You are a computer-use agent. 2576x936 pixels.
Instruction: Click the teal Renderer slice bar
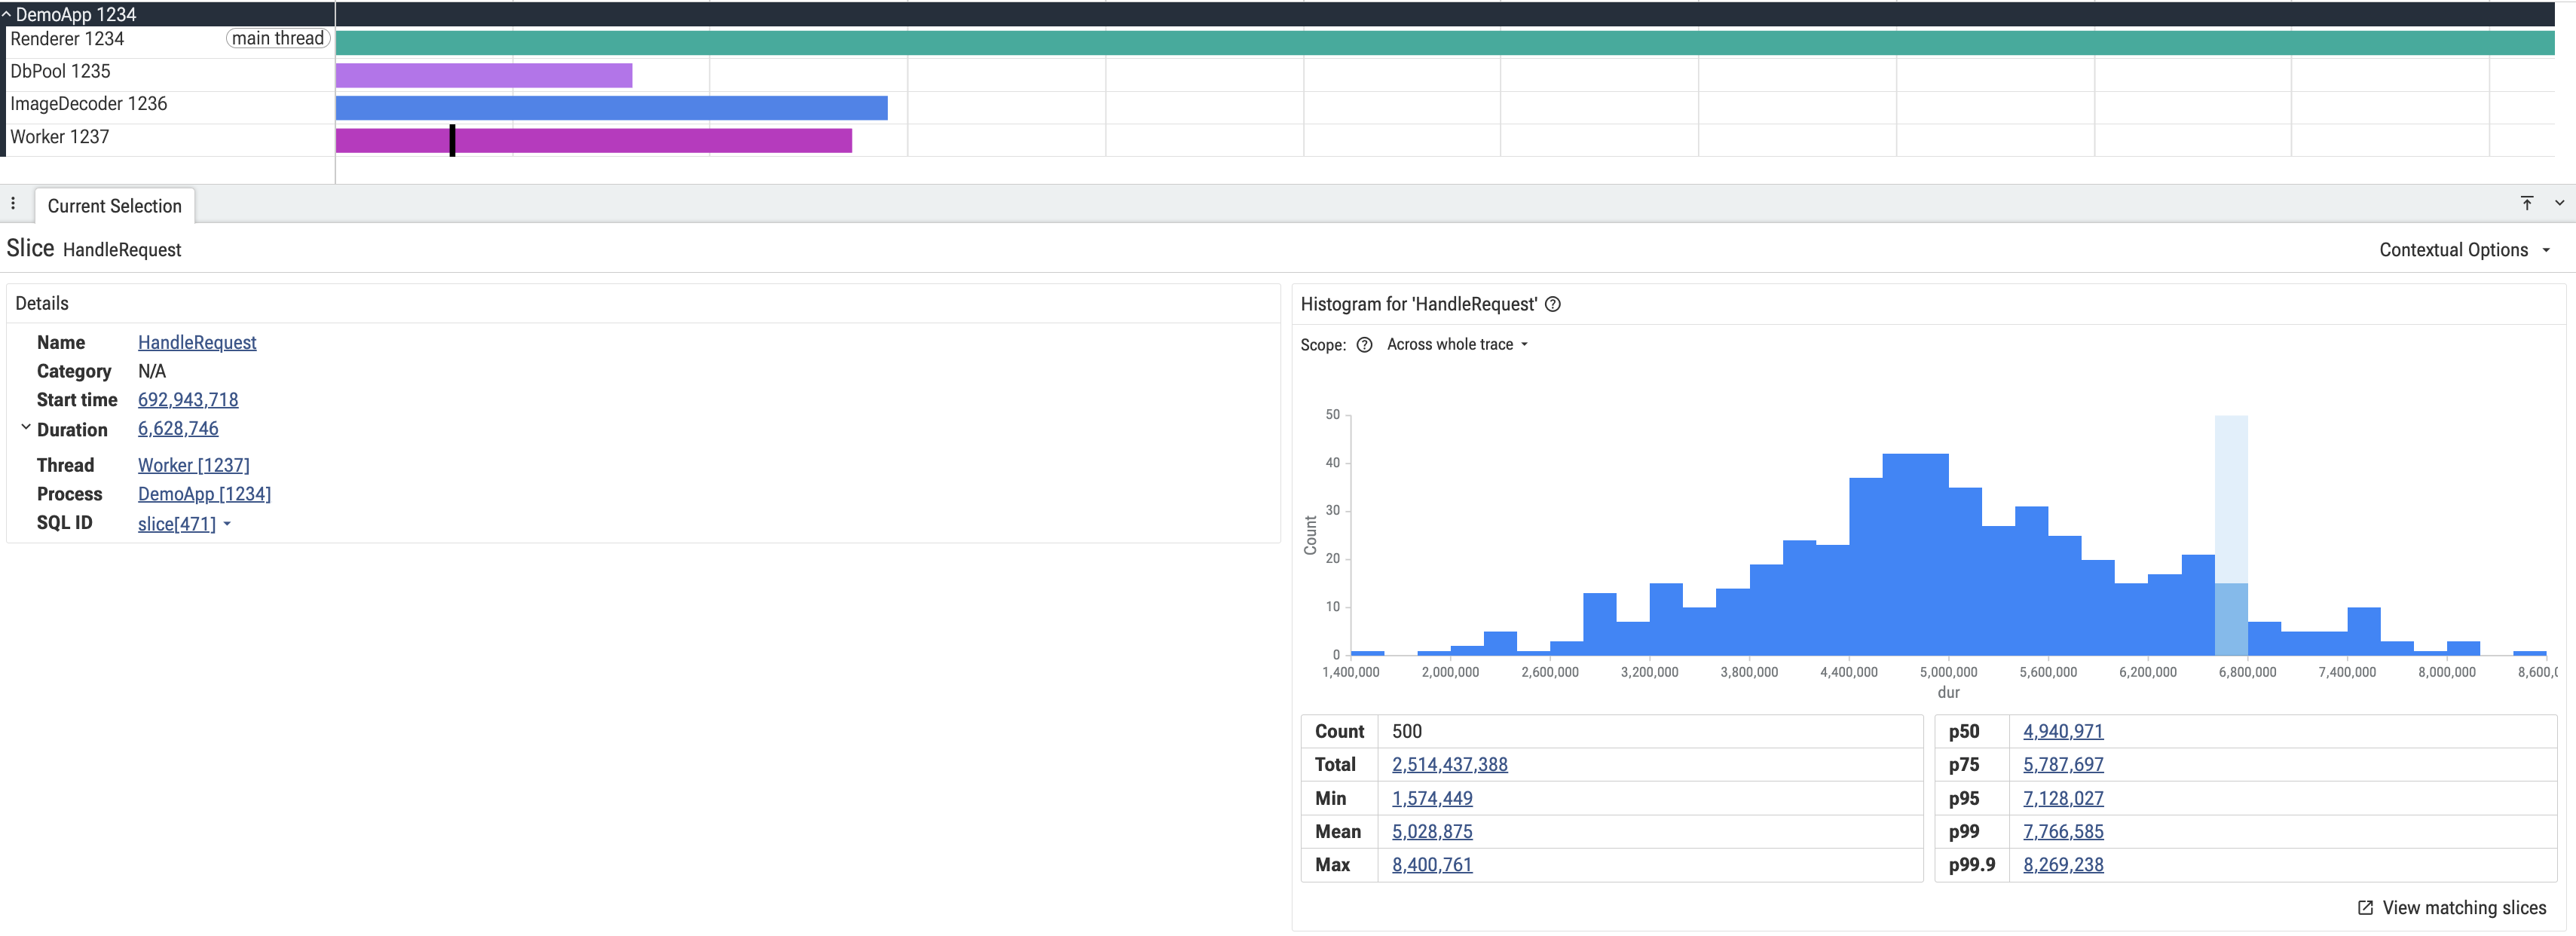(1445, 42)
